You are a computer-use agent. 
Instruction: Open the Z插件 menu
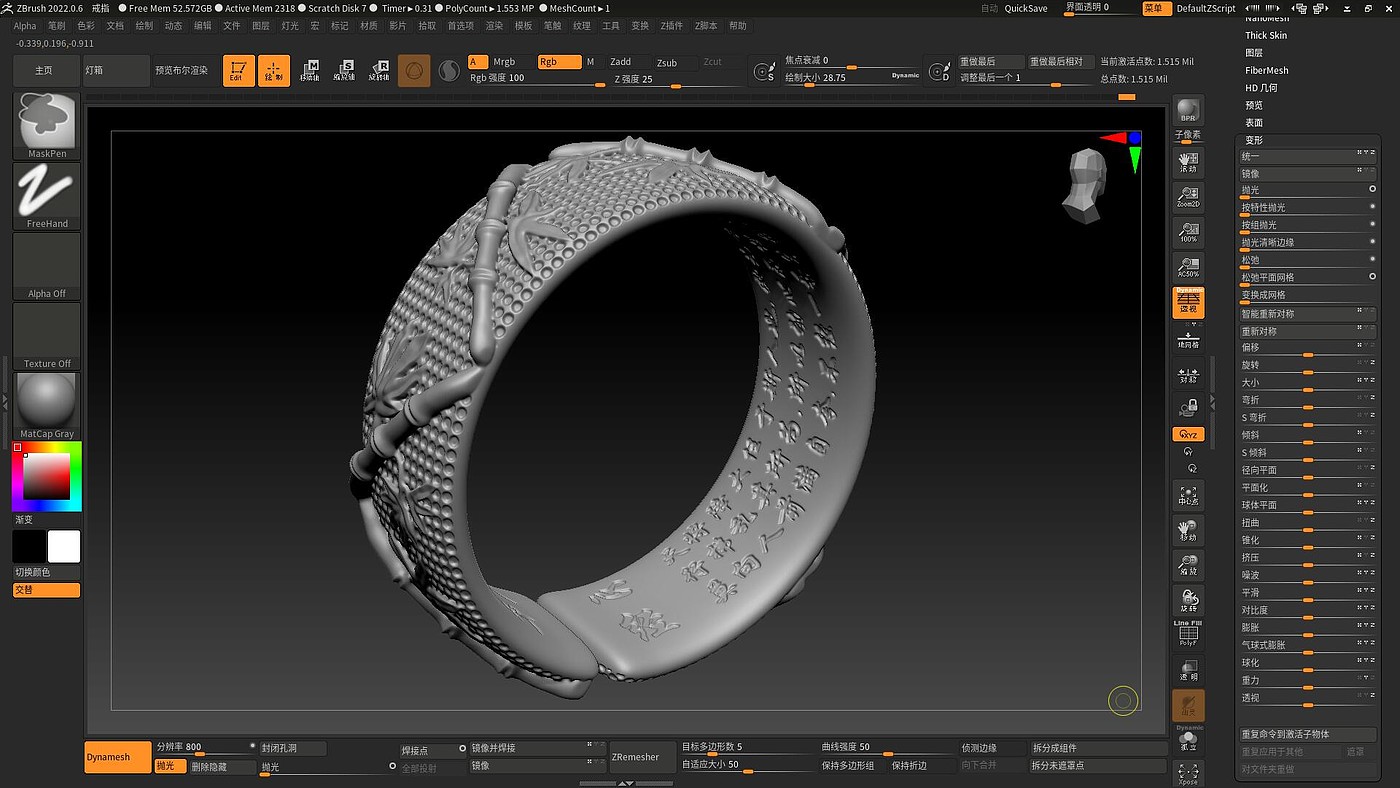click(671, 26)
